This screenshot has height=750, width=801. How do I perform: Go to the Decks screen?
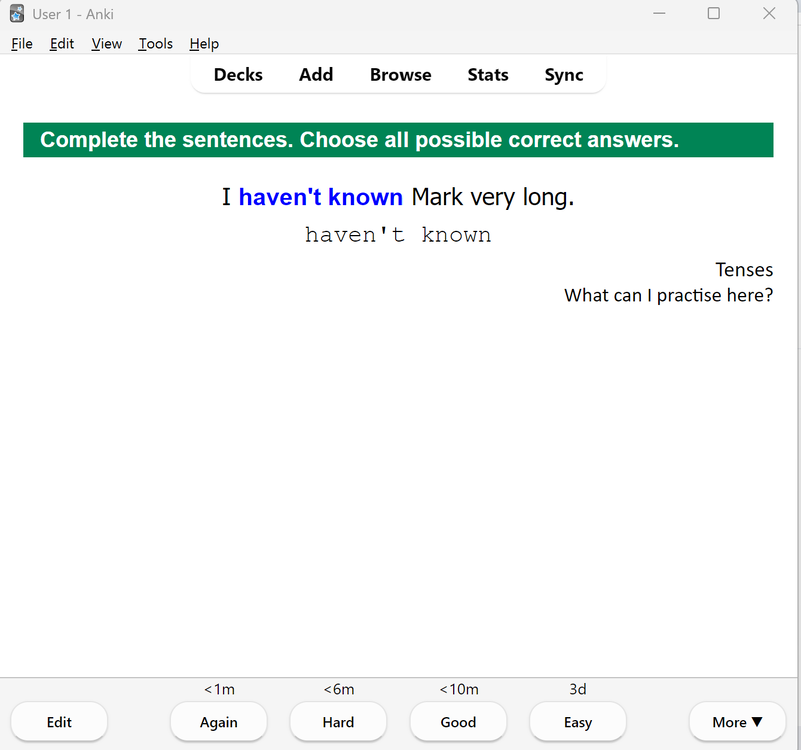238,75
